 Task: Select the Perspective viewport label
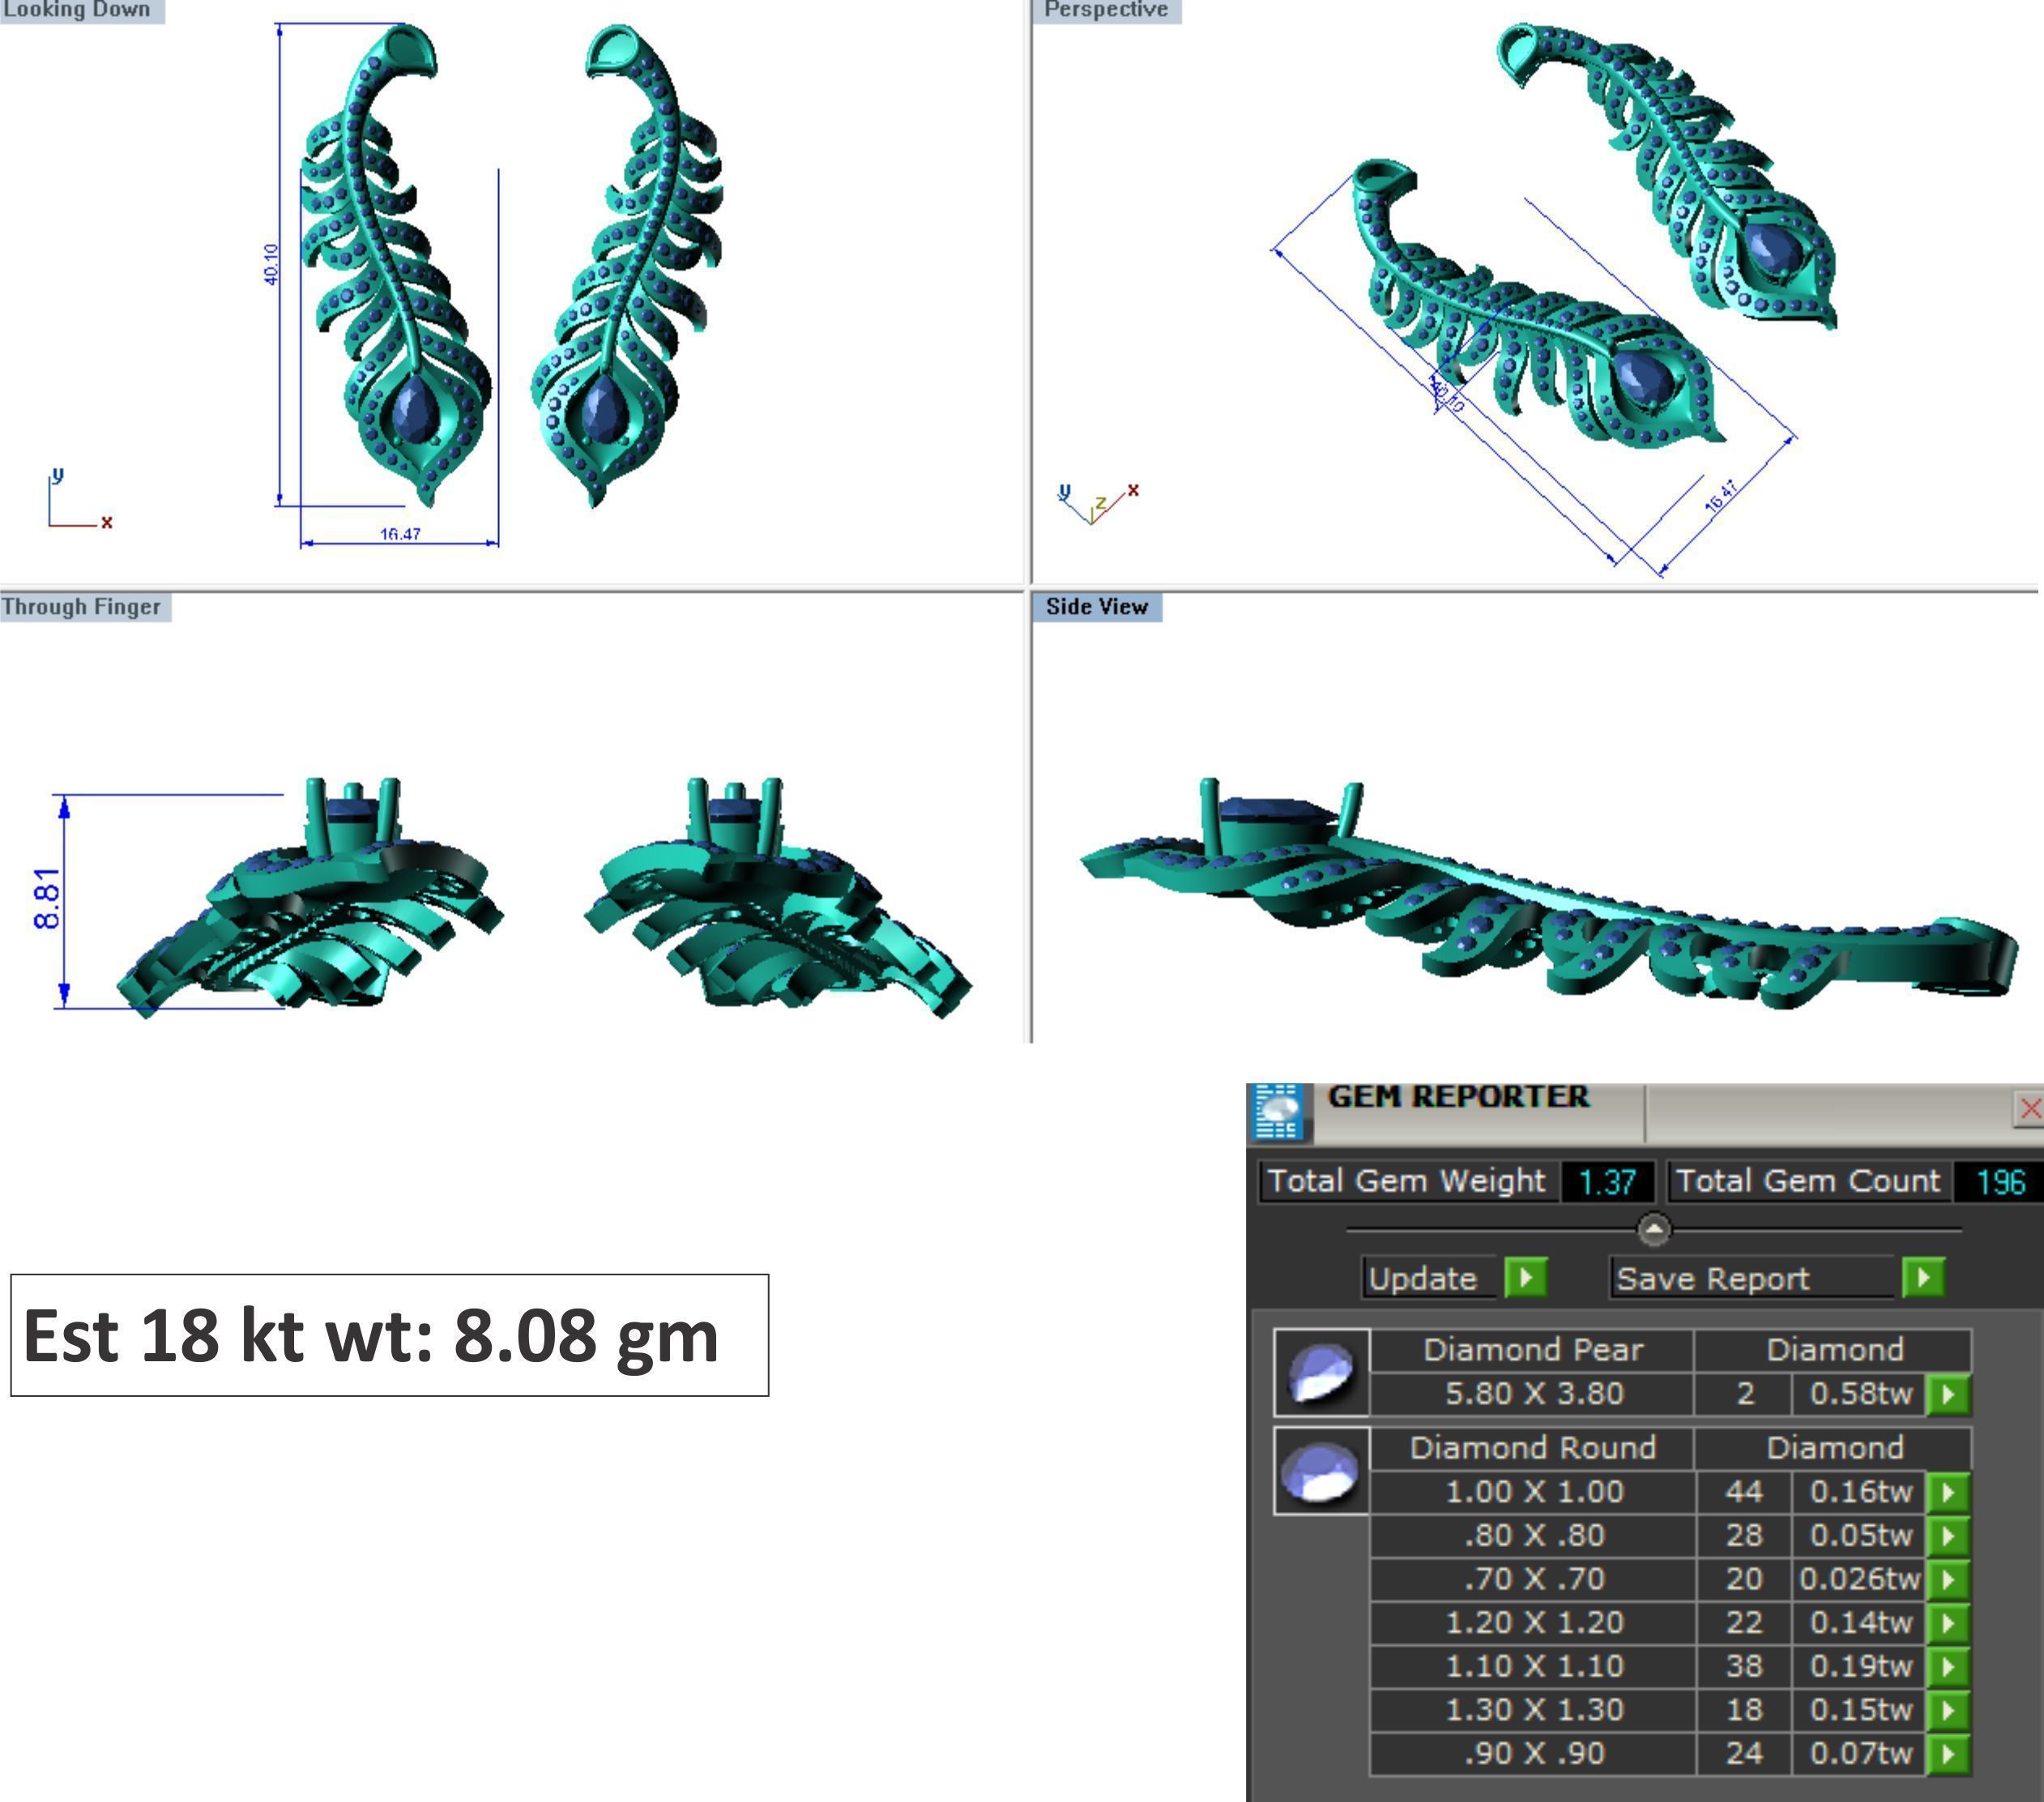click(1106, 10)
